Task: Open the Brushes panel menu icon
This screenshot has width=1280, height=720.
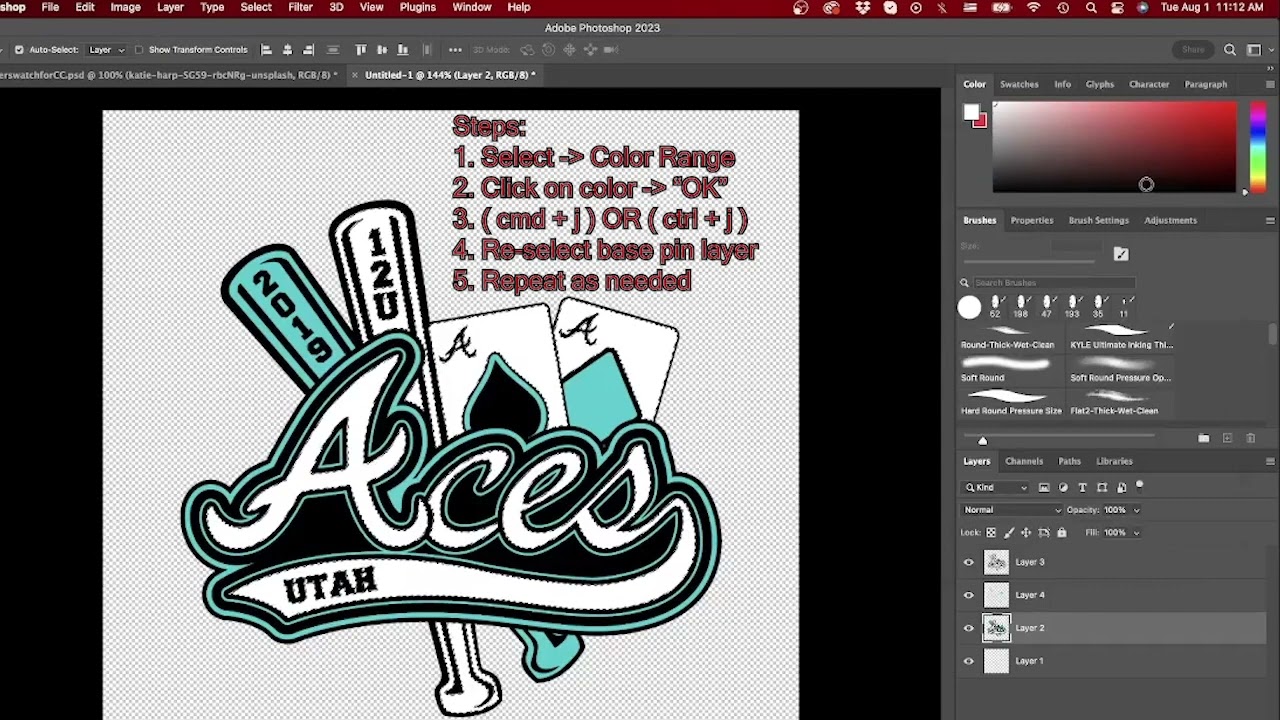Action: pos(1269,220)
